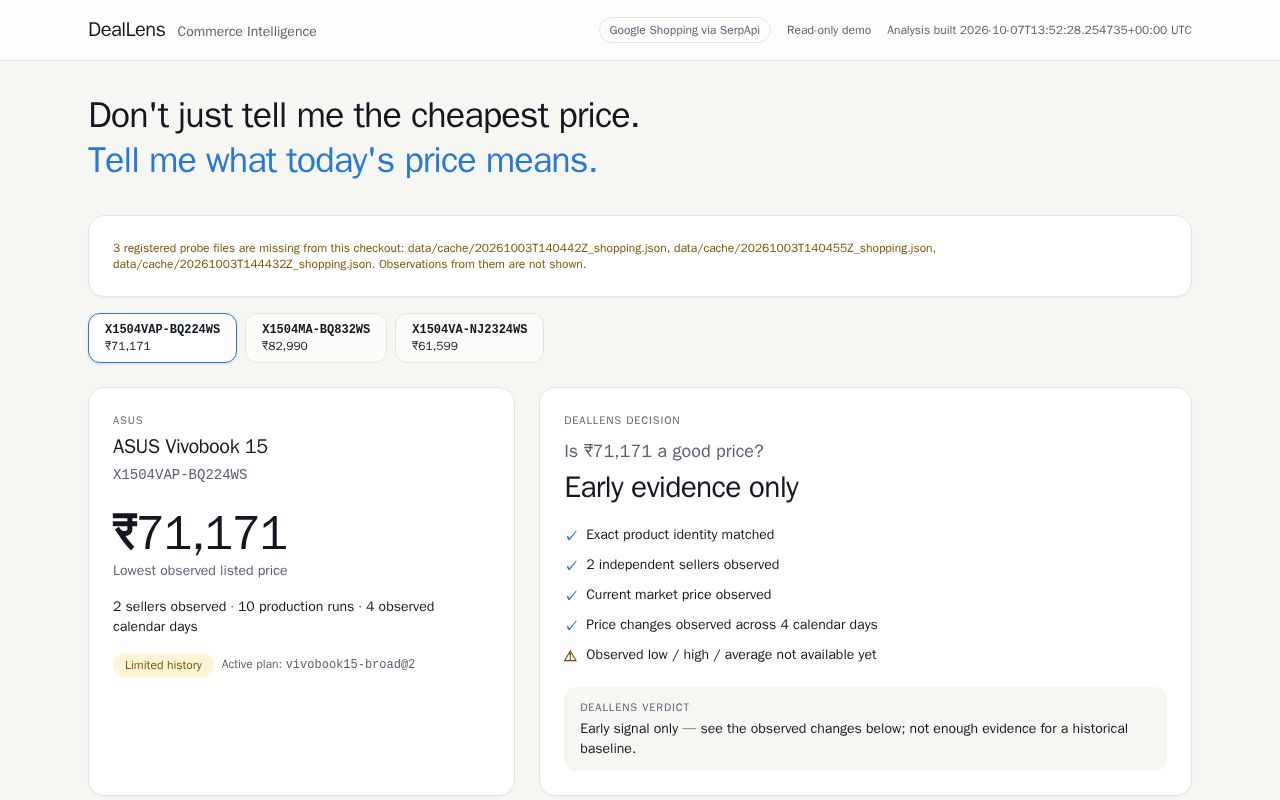Image resolution: width=1280 pixels, height=800 pixels.
Task: Click the checkmark beside Exact product identity matched
Action: tap(571, 536)
